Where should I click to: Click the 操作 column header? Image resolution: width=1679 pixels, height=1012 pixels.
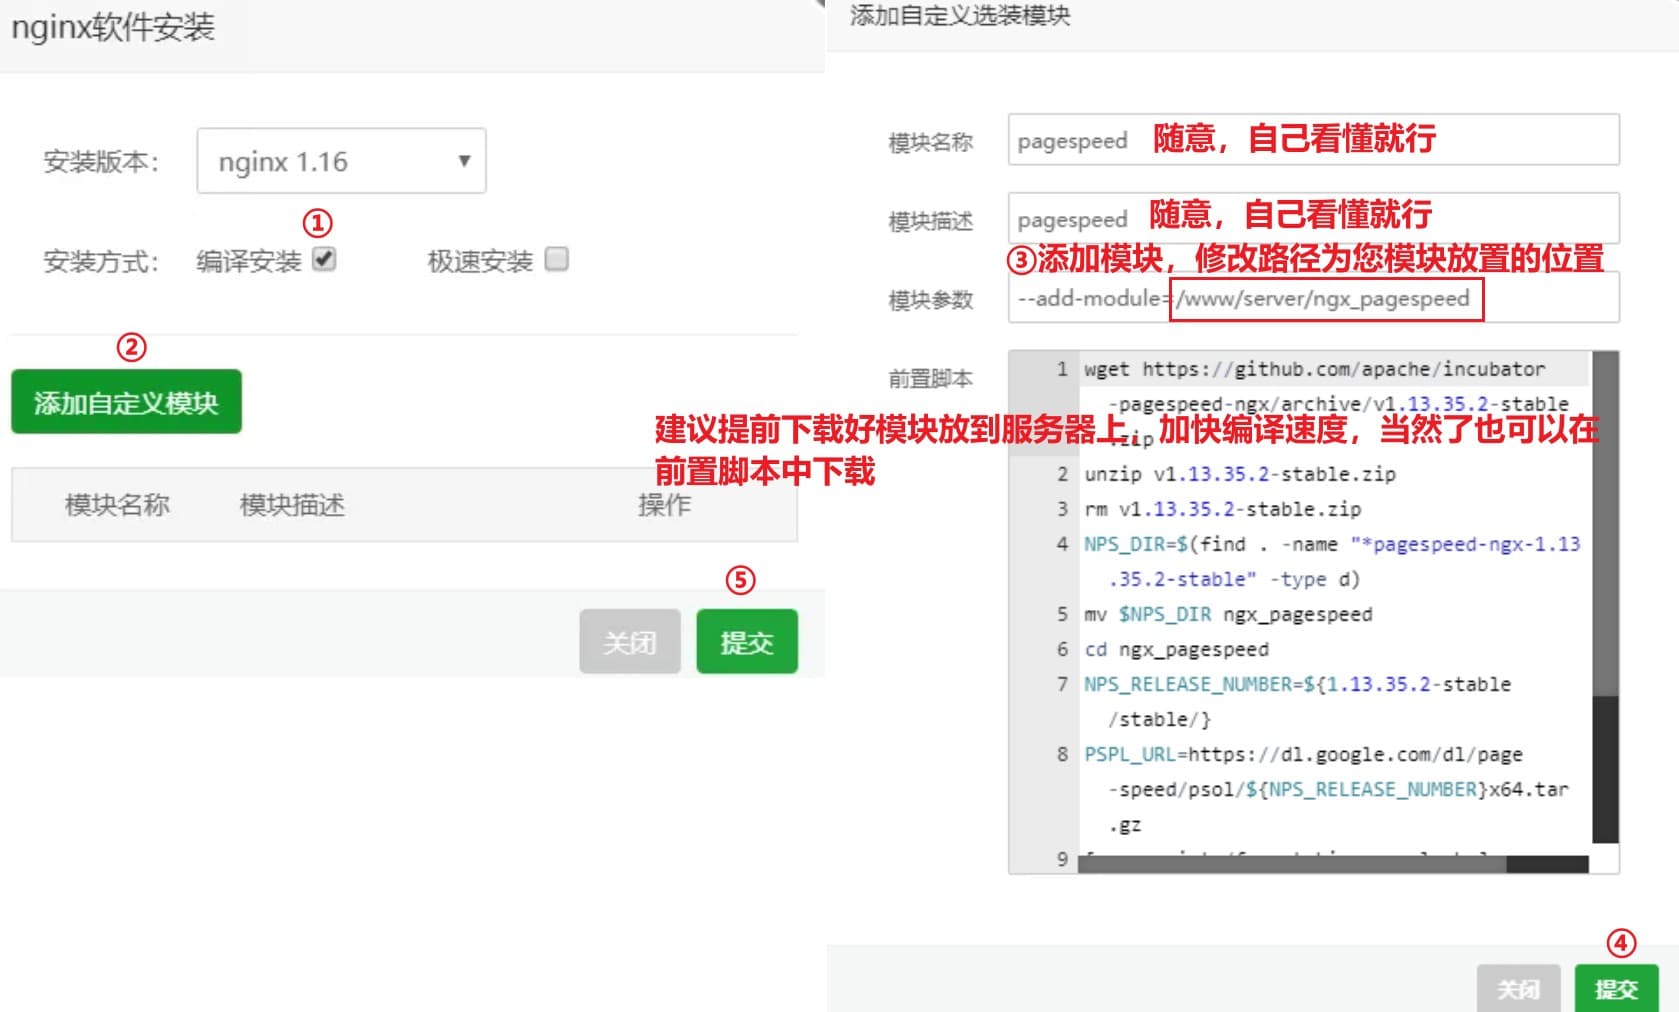point(664,505)
